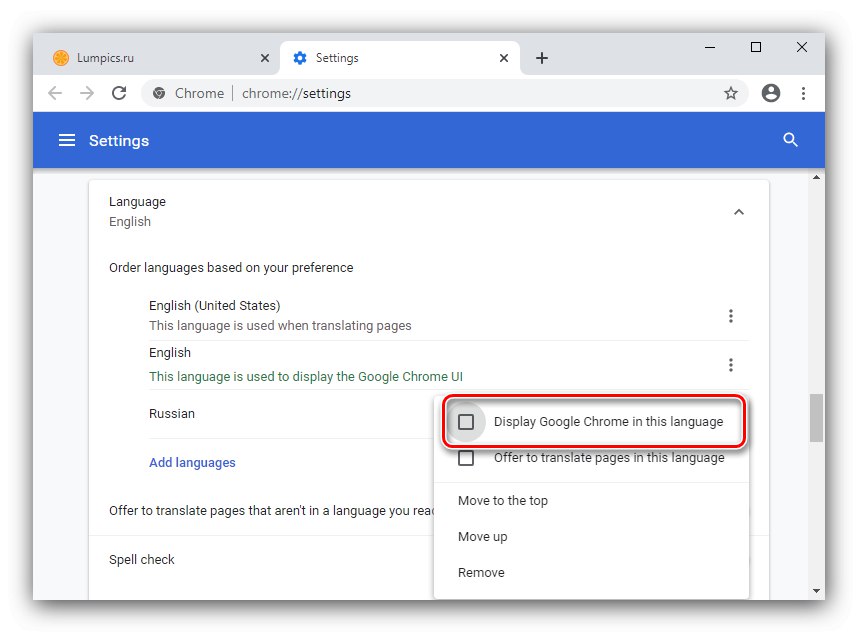Viewport: 858px width, 633px height.
Task: Click the Spell check section
Action: [142, 560]
